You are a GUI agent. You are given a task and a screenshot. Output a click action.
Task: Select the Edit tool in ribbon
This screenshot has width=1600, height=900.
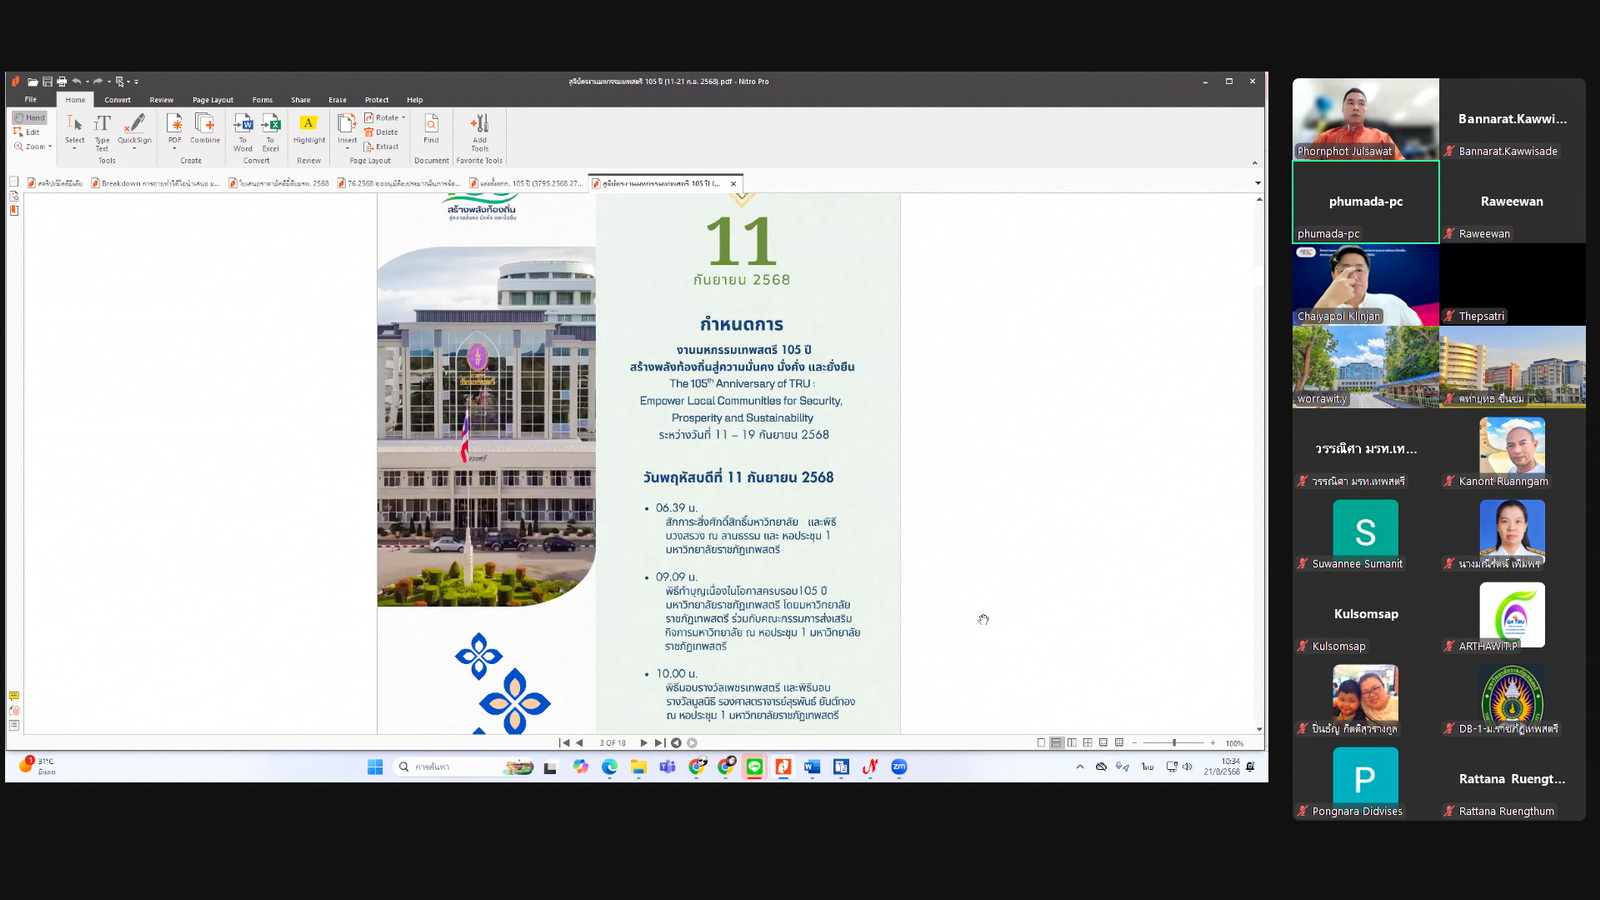[28, 132]
